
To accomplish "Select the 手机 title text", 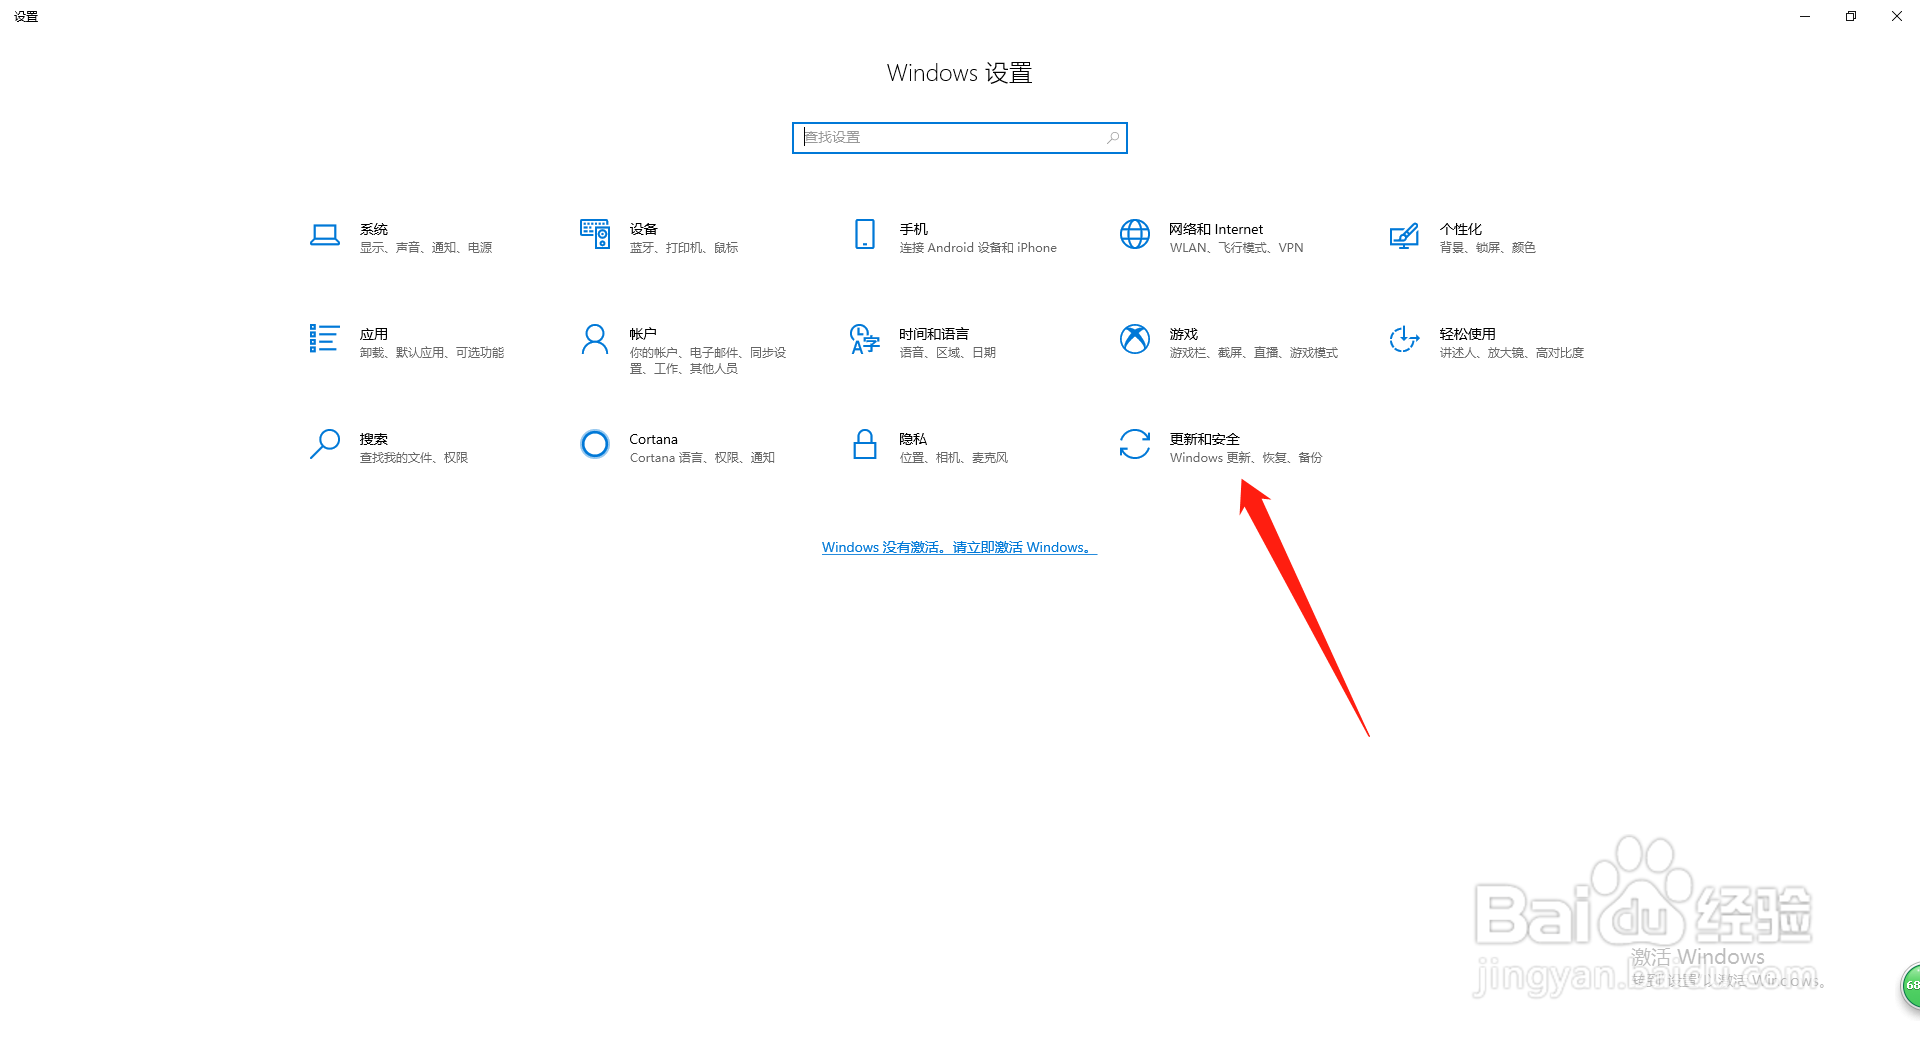I will click(914, 229).
